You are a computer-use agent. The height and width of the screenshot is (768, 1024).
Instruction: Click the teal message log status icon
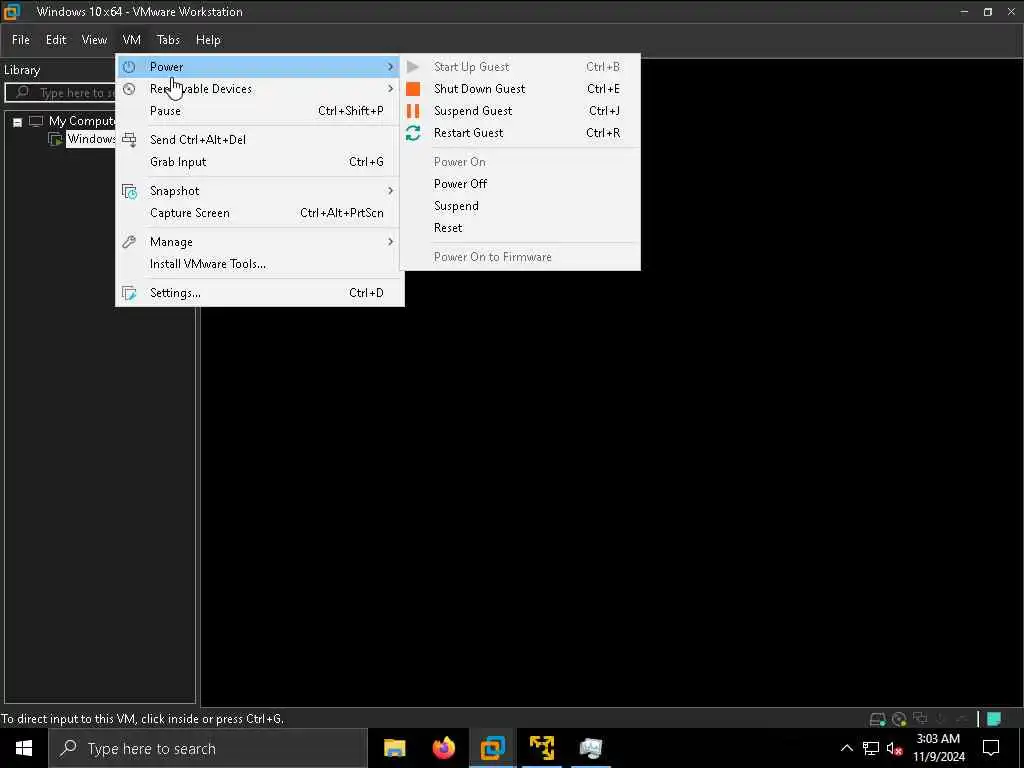coord(993,719)
